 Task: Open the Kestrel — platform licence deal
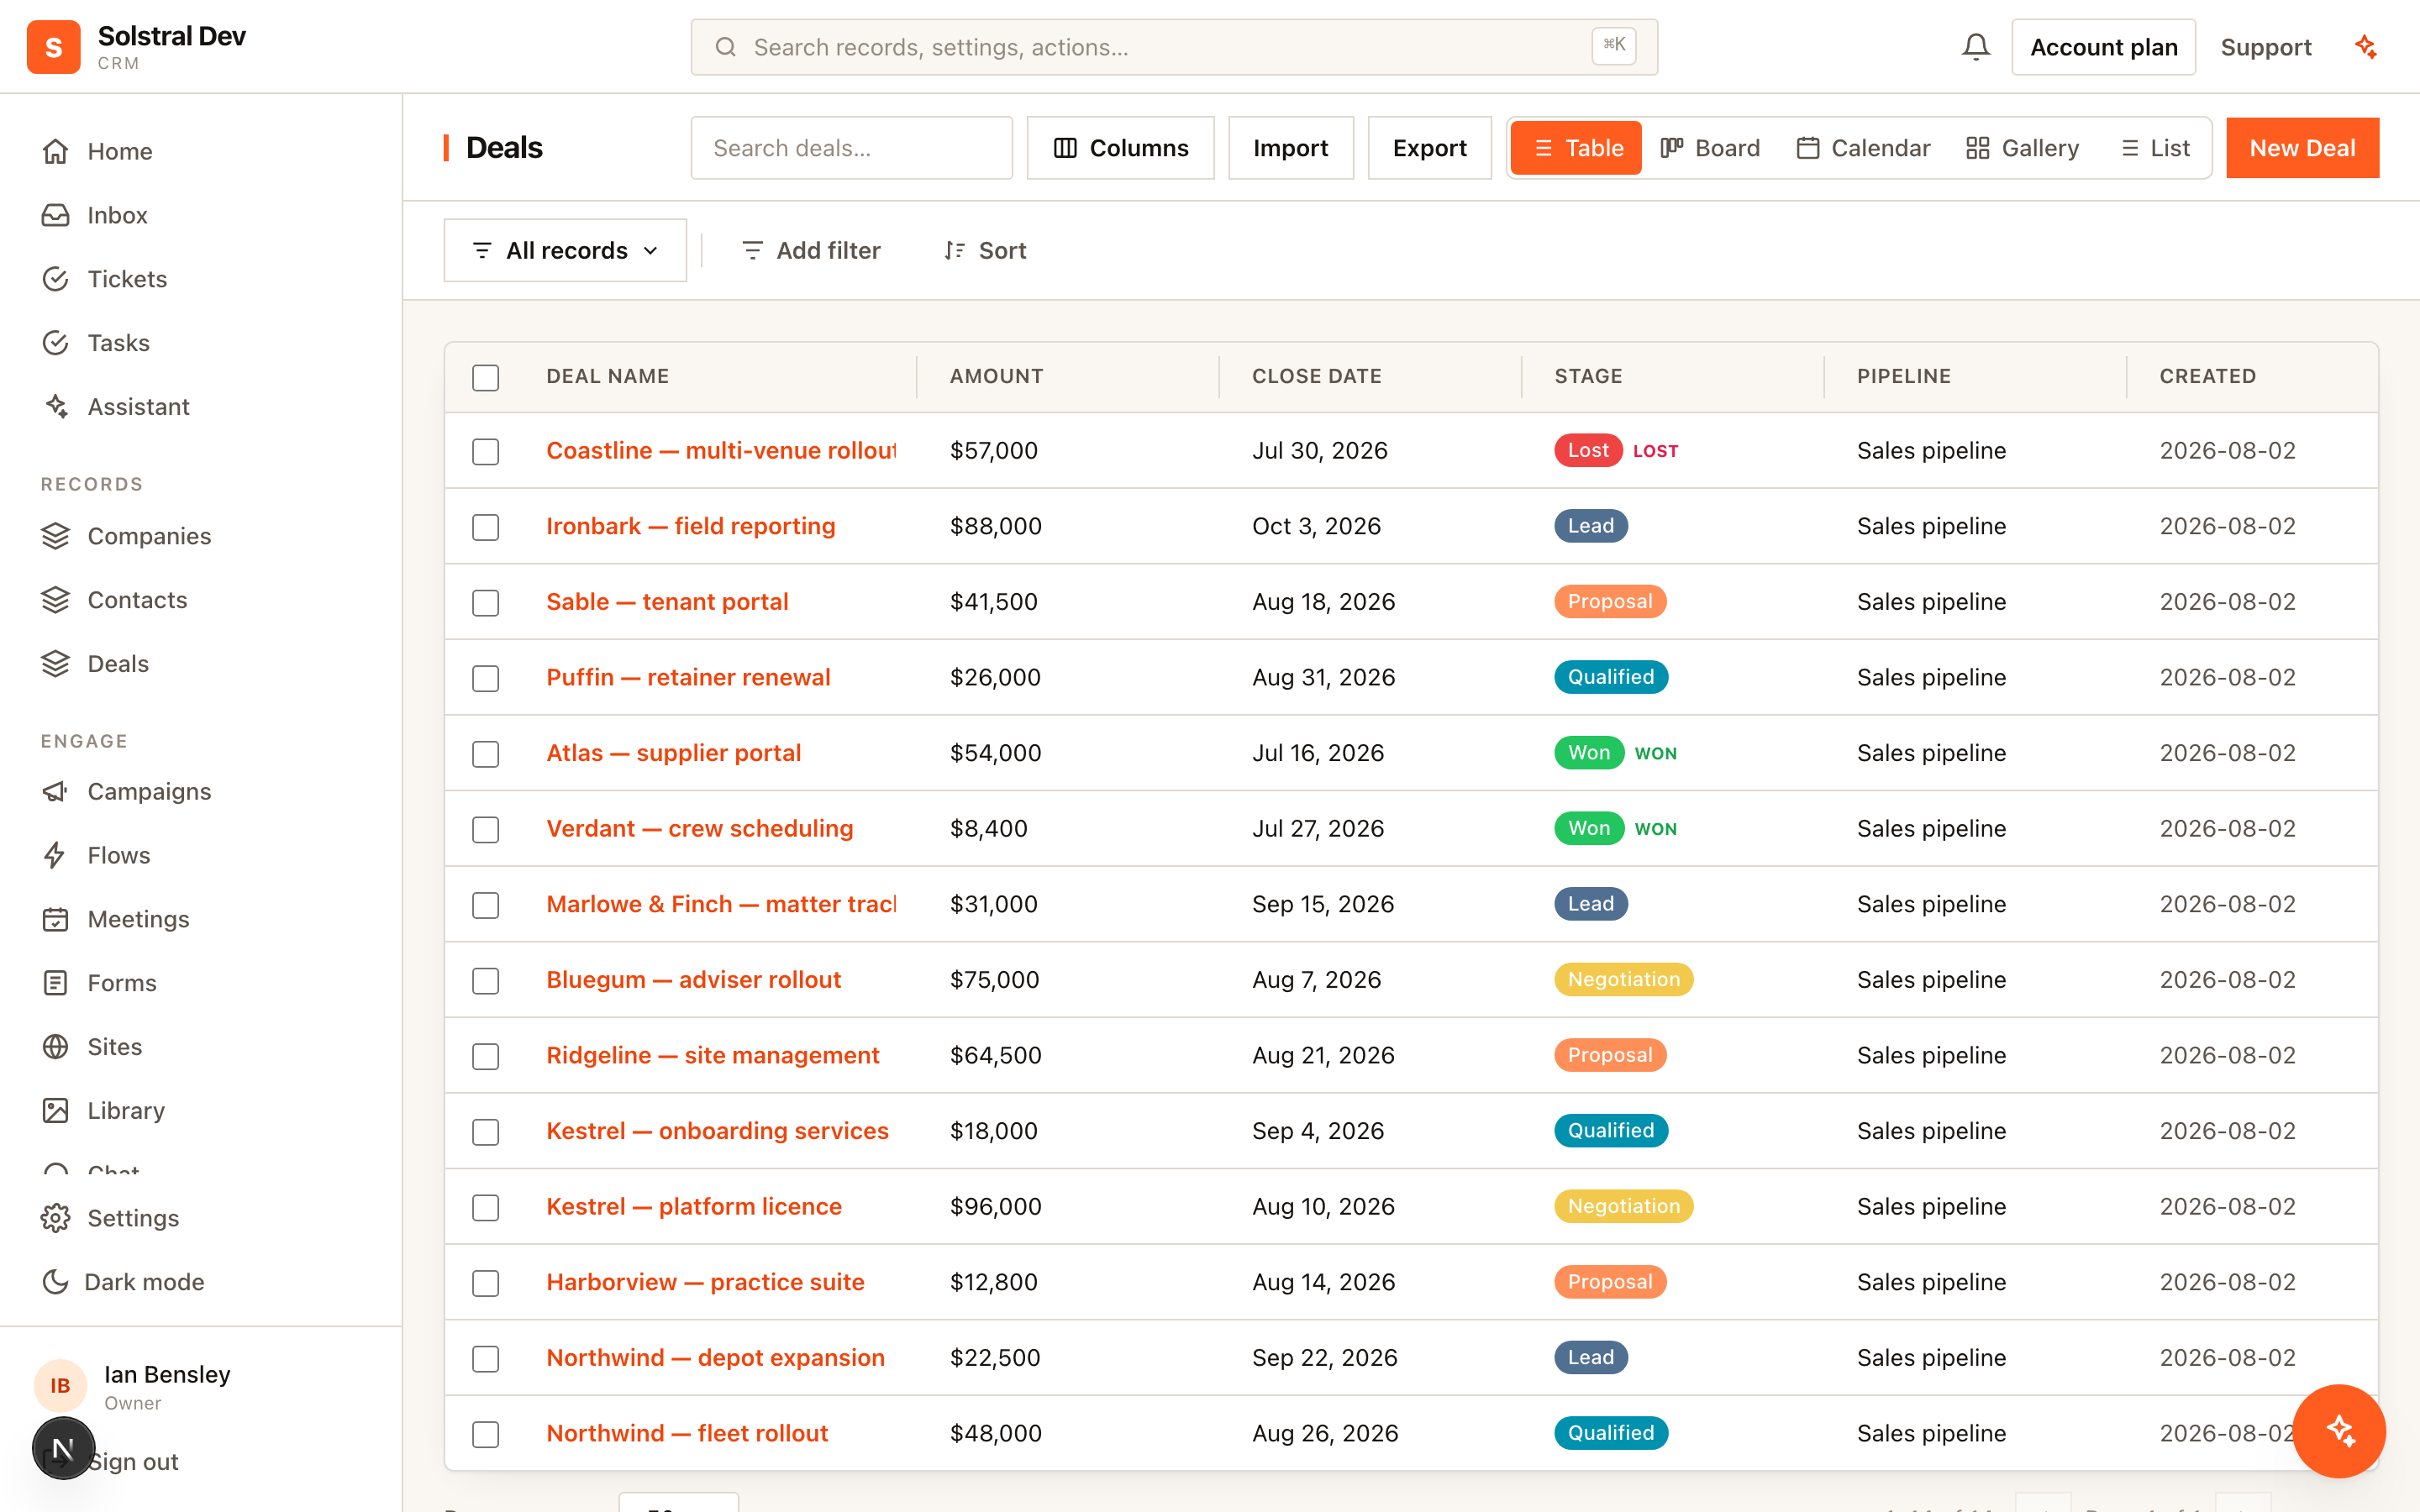point(694,1206)
